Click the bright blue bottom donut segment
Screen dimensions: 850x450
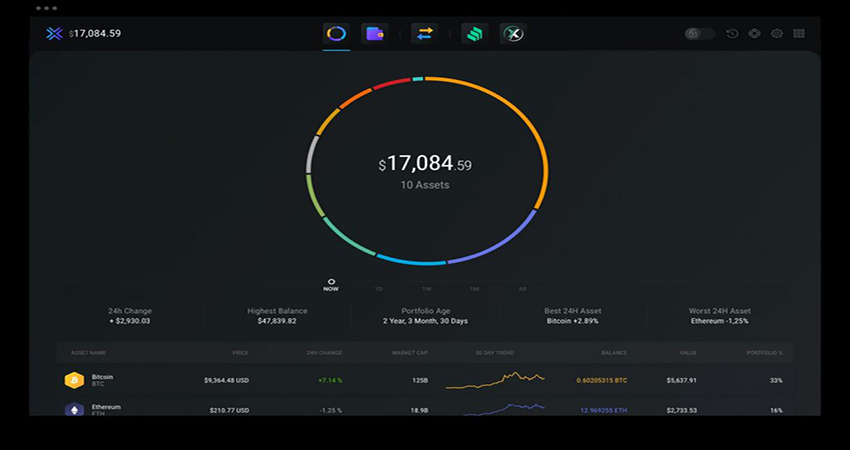click(411, 261)
